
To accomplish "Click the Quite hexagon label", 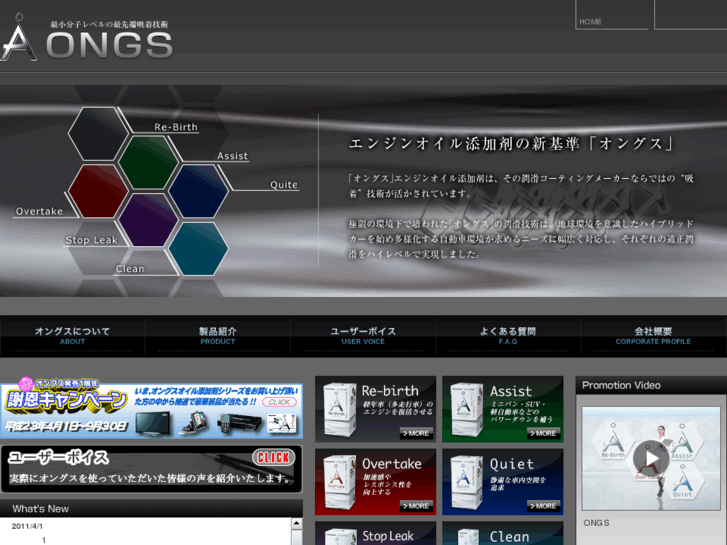I will click(284, 185).
